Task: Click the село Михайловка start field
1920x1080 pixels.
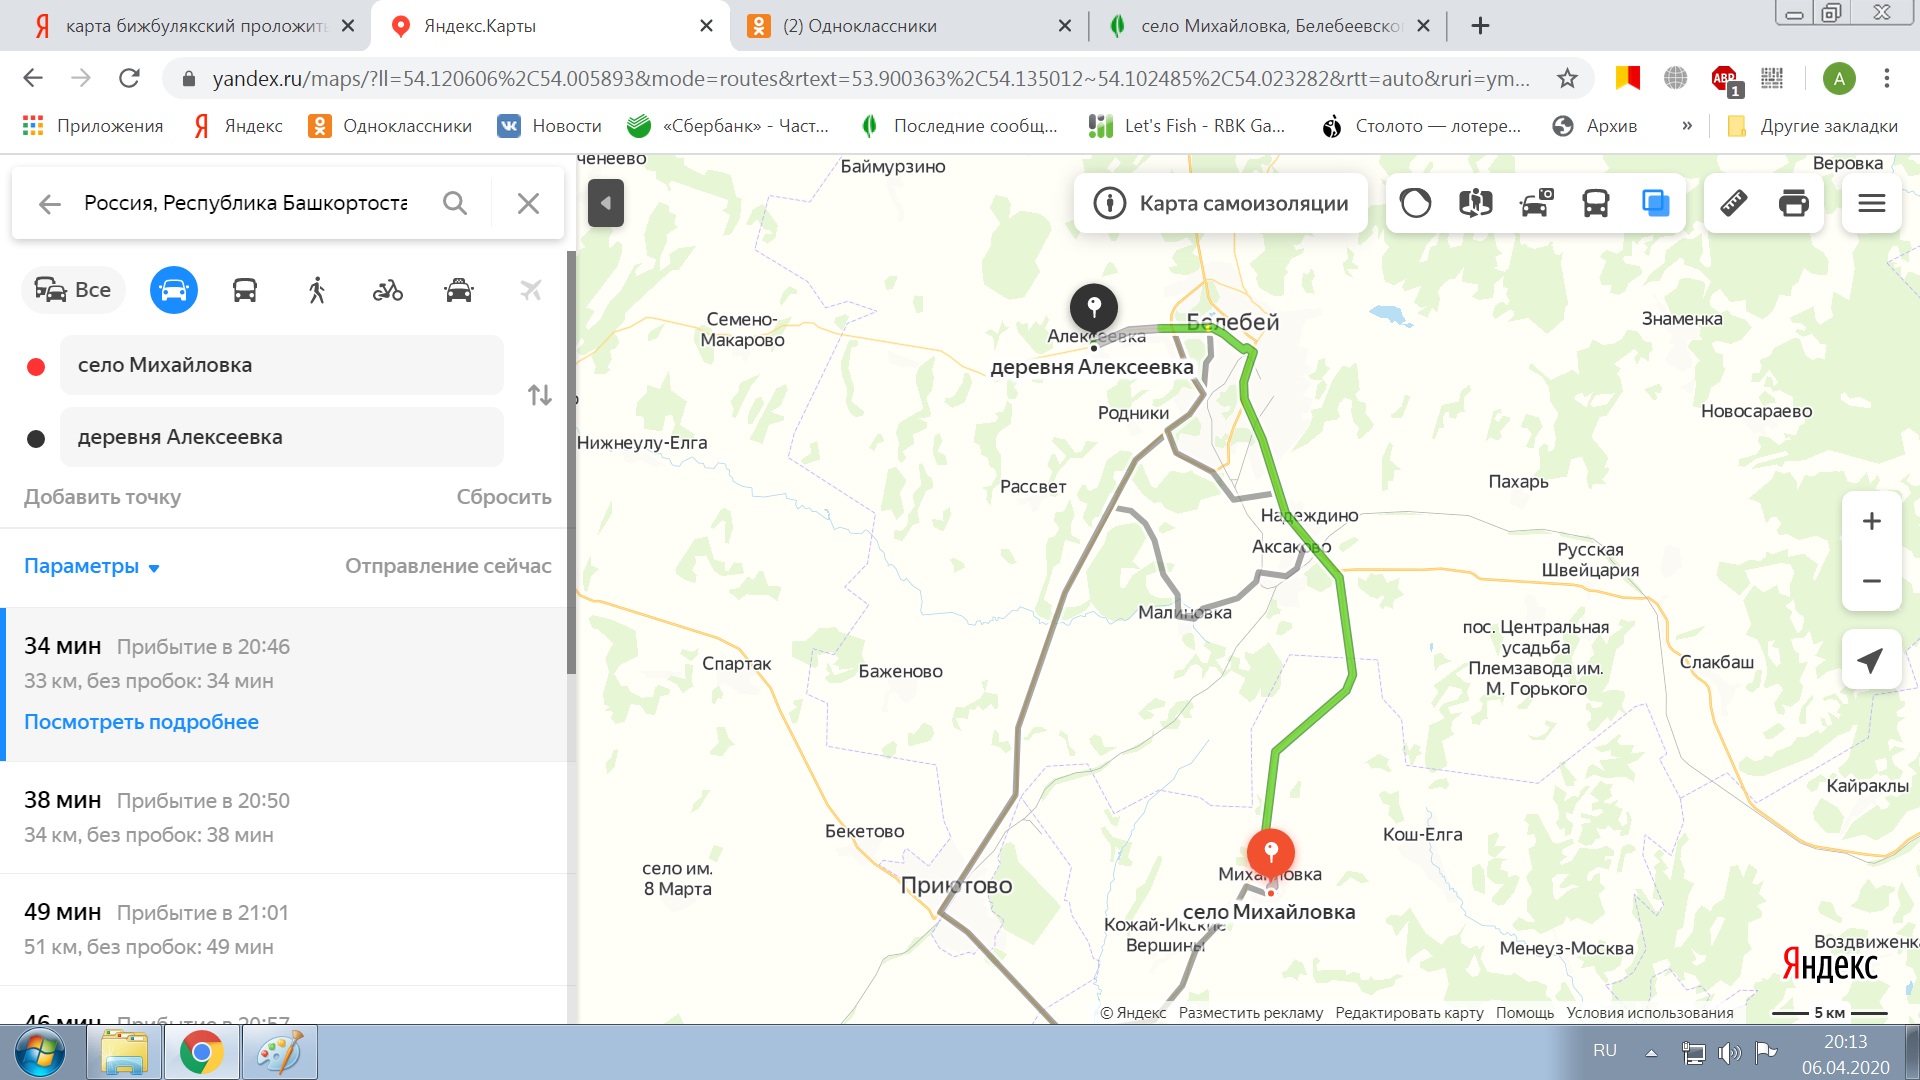Action: 282,365
